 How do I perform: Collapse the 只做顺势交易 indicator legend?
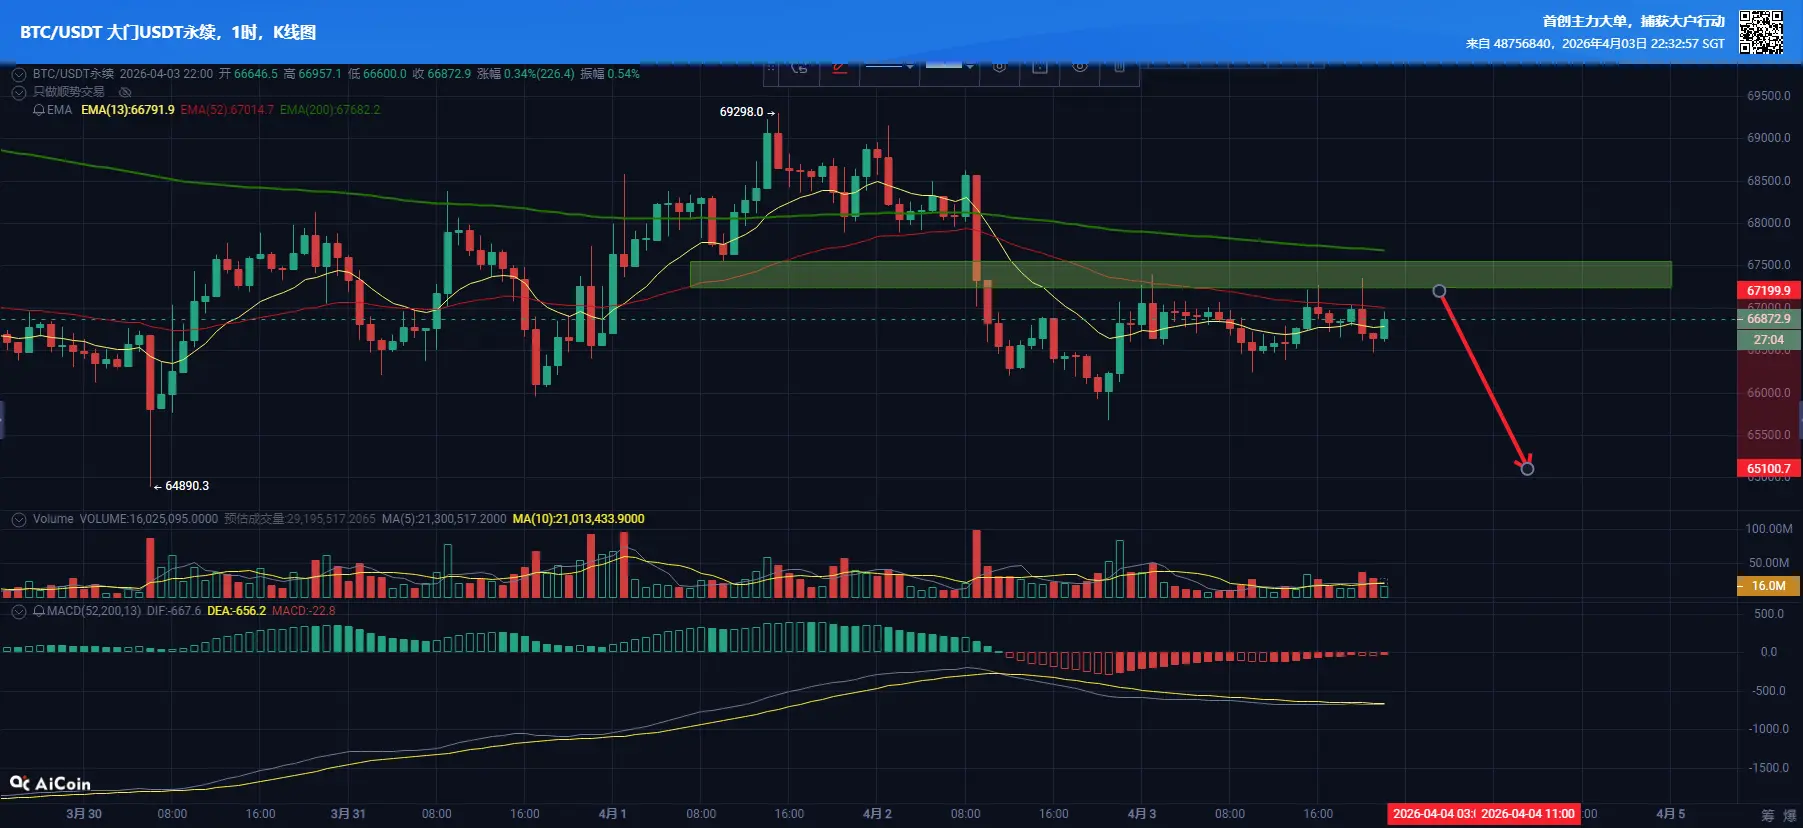coord(18,92)
